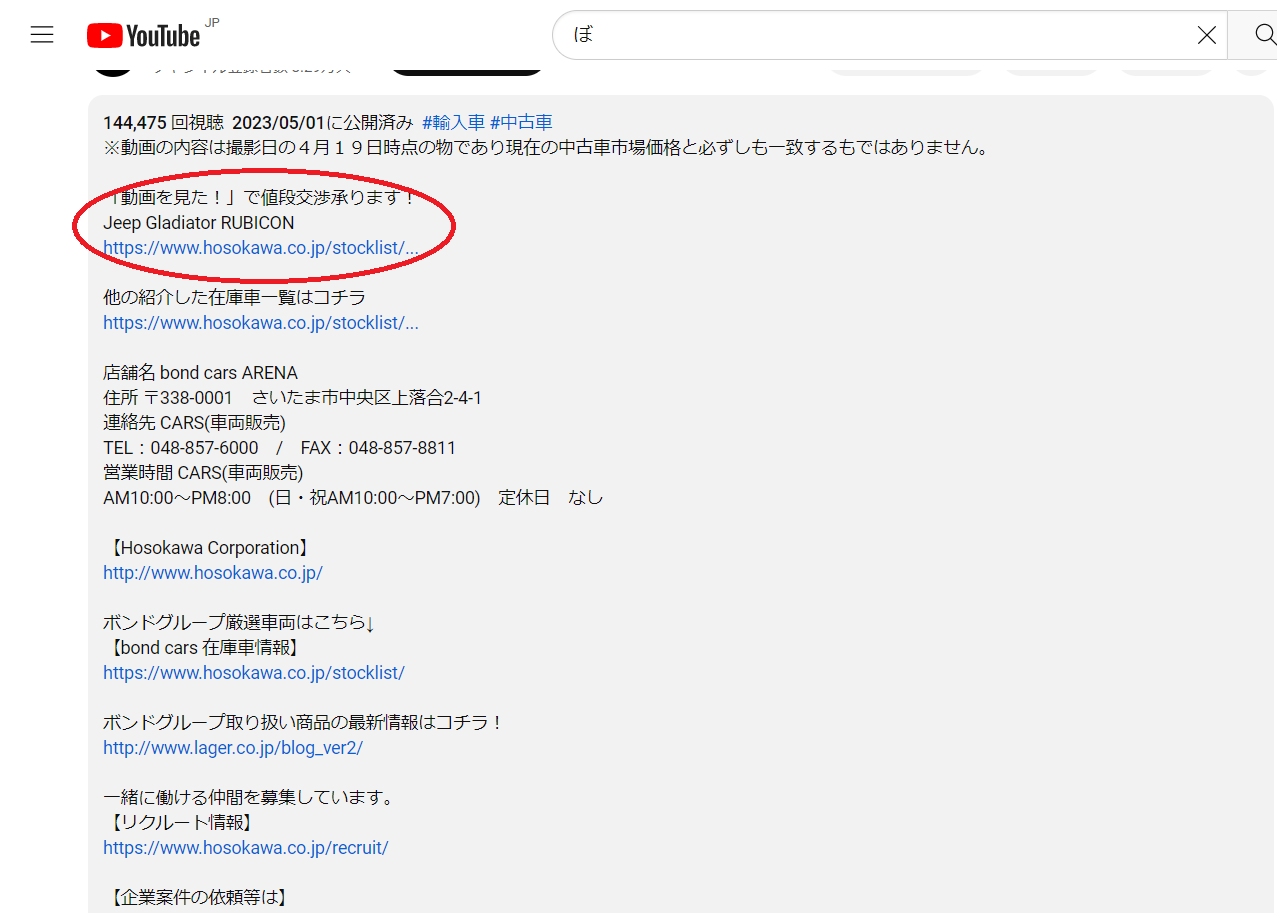The height and width of the screenshot is (913, 1277).
Task: Focus the YouTube search input field
Action: point(870,36)
